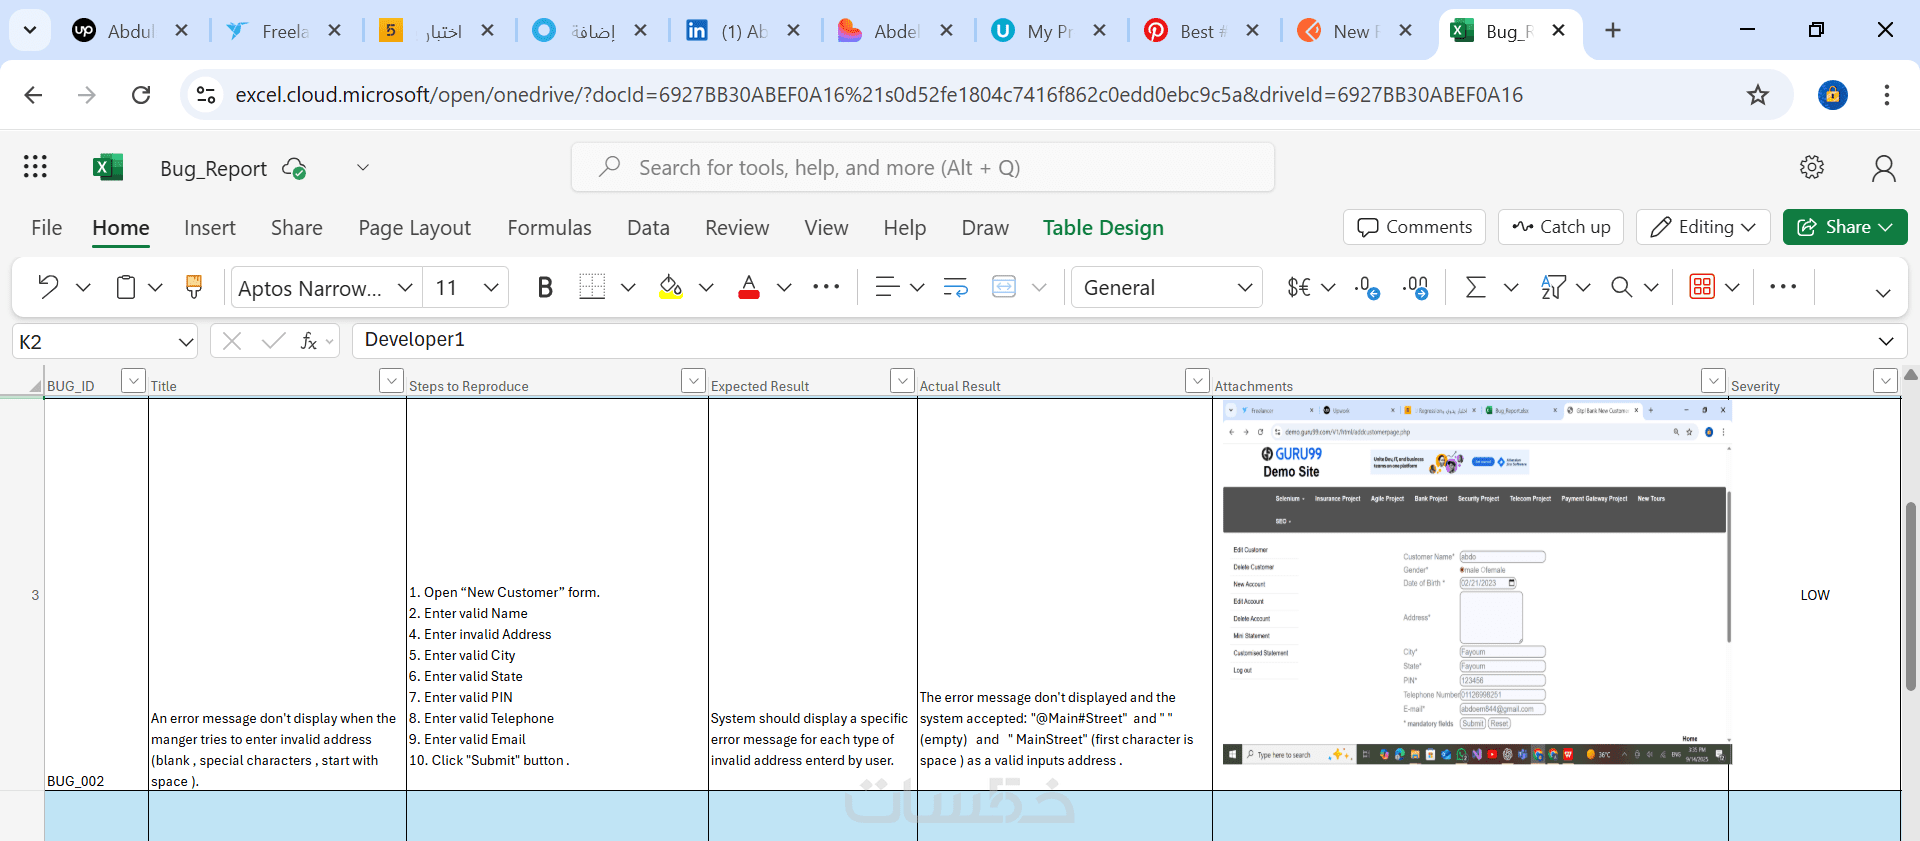
Task: Click the attachment screenshot thumbnail
Action: 1475,583
